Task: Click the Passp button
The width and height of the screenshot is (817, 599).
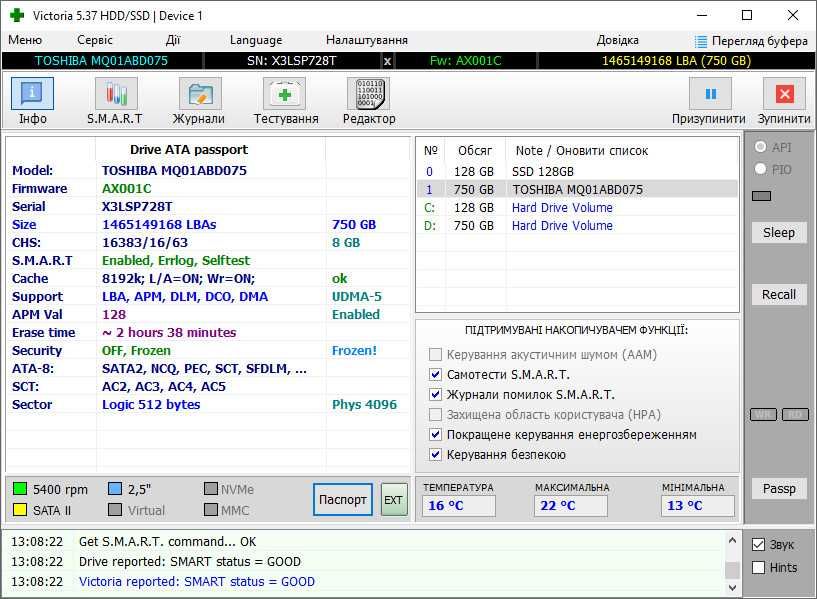Action: click(x=779, y=489)
